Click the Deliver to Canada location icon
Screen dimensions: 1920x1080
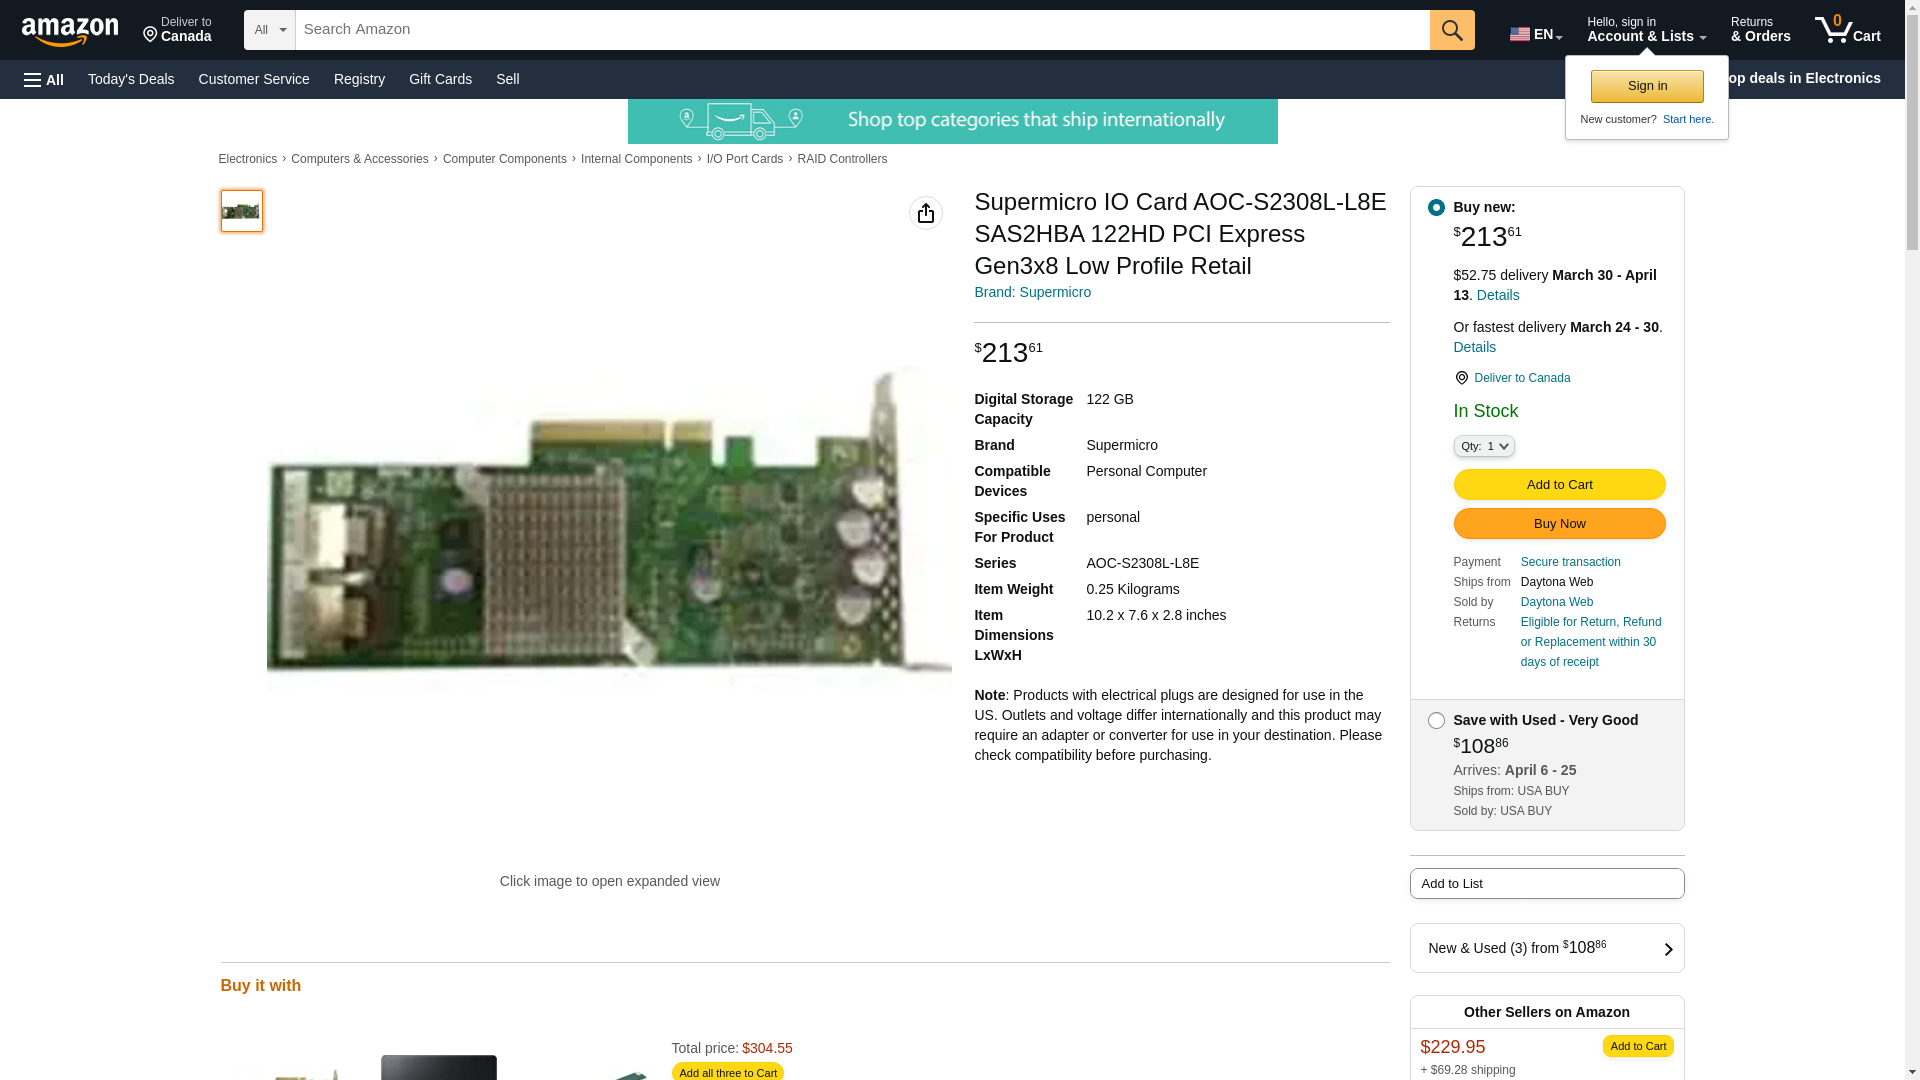(151, 36)
